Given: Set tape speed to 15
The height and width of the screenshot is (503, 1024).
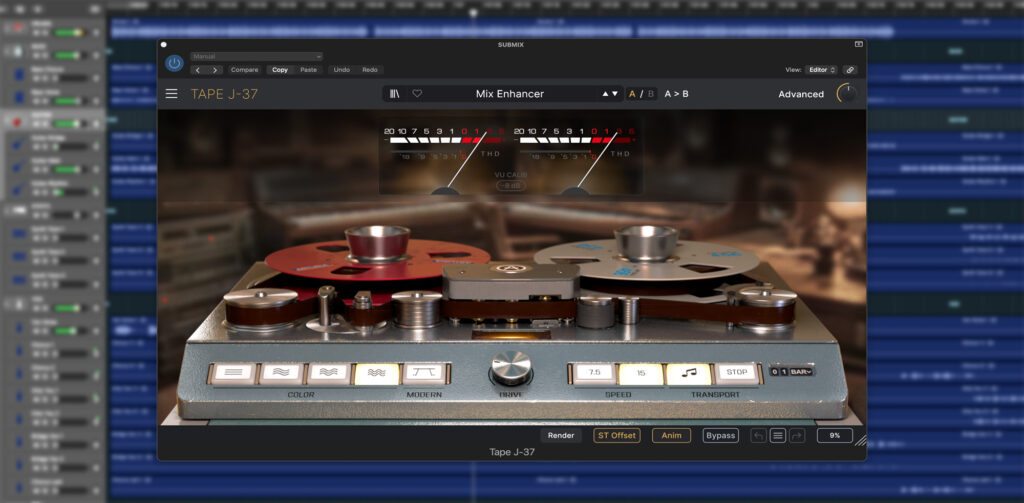Looking at the screenshot, I should (x=641, y=373).
